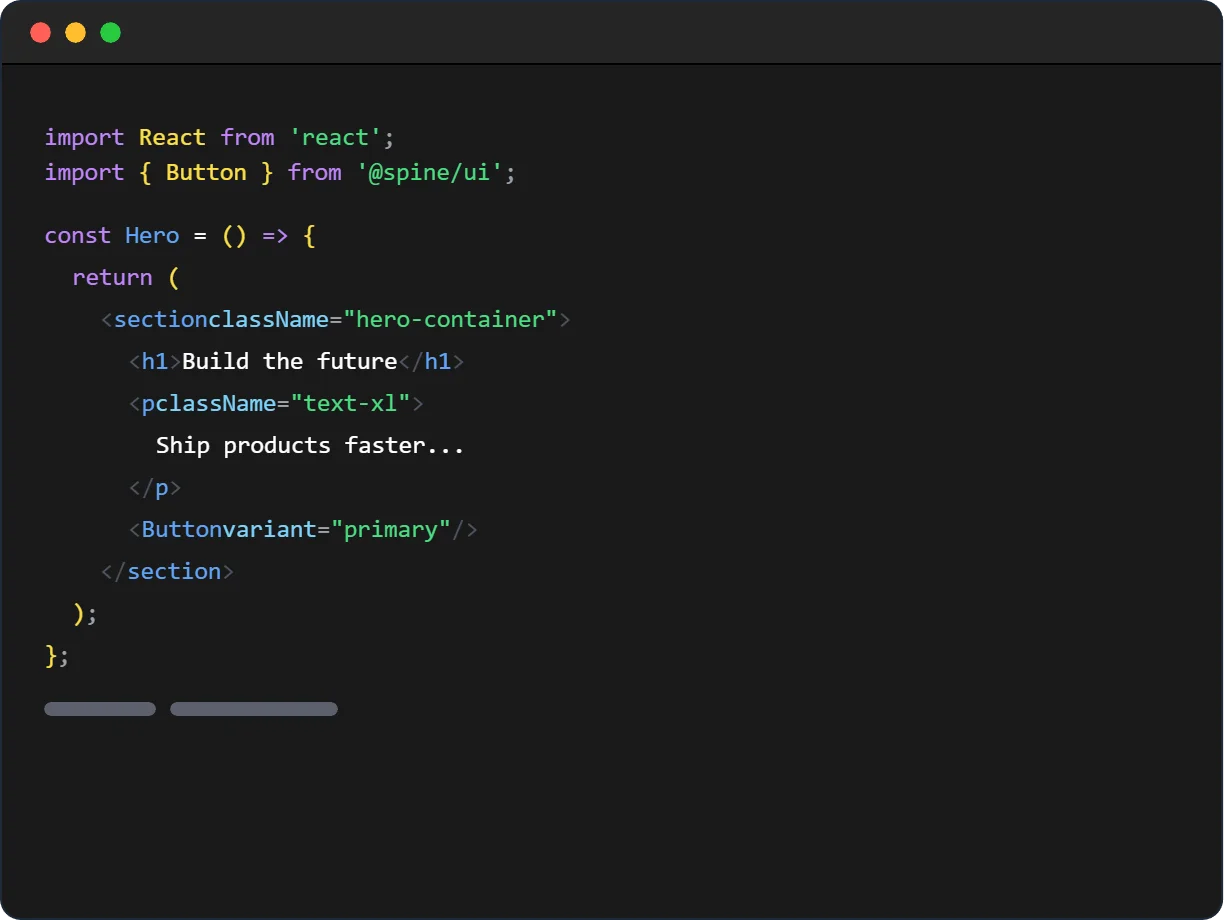This screenshot has width=1224, height=920.
Task: Click the 'Build the future' heading text
Action: coord(290,362)
